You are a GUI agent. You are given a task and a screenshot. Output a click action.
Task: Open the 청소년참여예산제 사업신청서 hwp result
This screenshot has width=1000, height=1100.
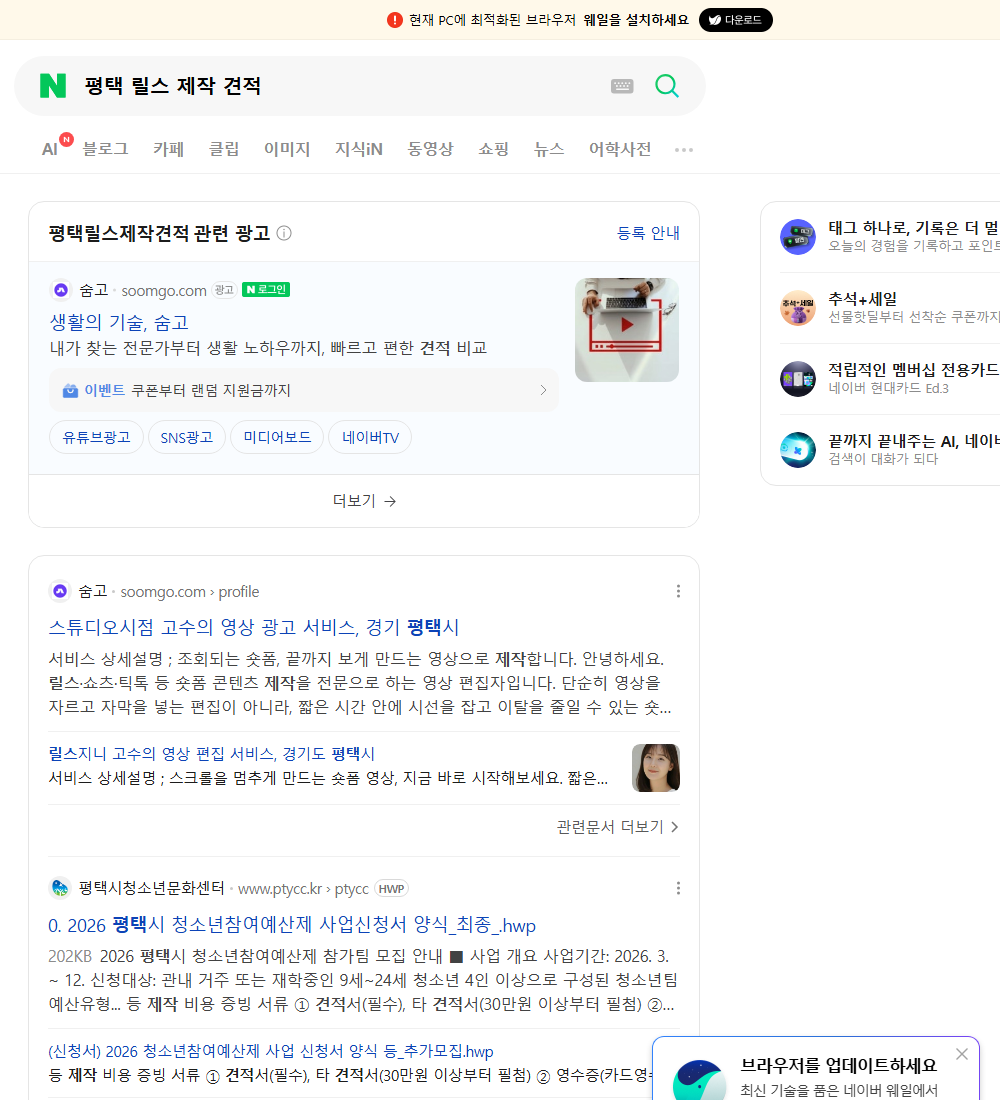pyautogui.click(x=292, y=925)
